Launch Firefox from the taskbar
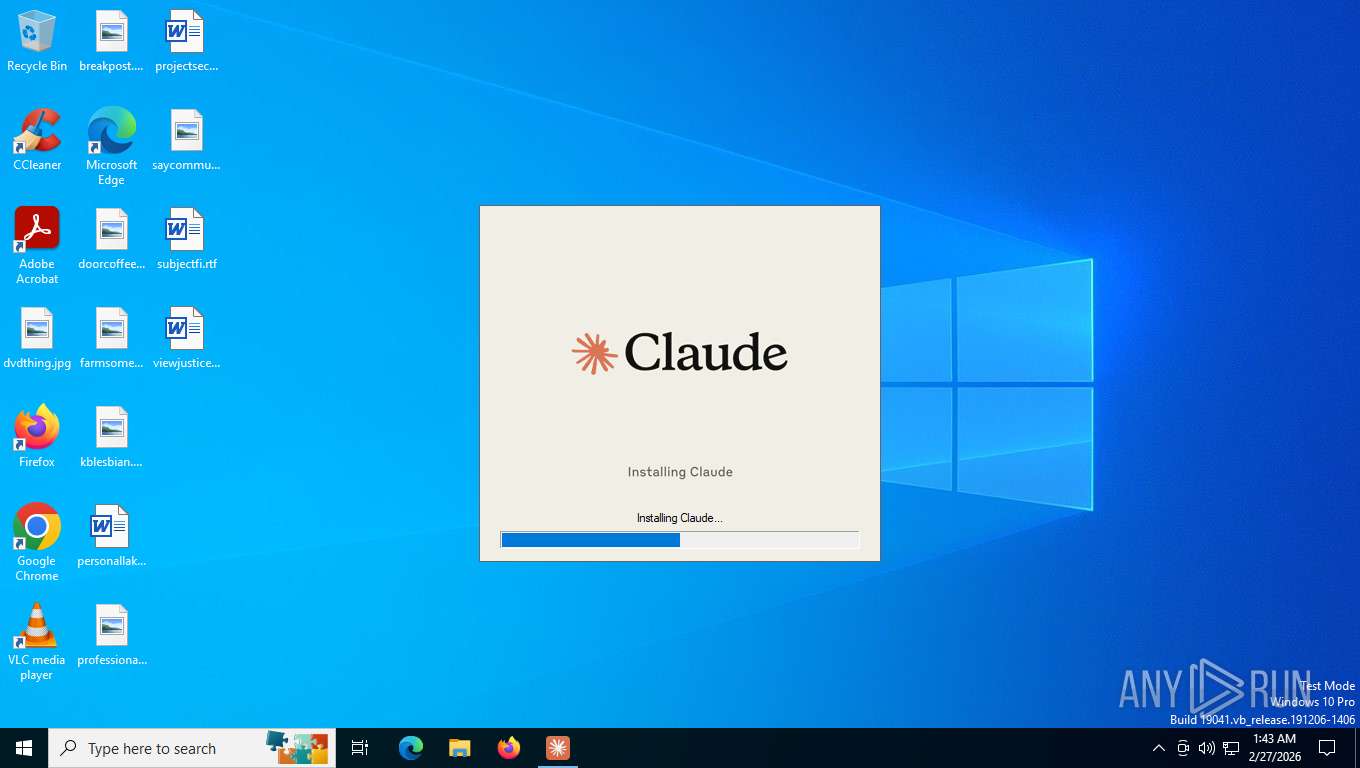Screen dimensions: 1360x768 coord(508,748)
